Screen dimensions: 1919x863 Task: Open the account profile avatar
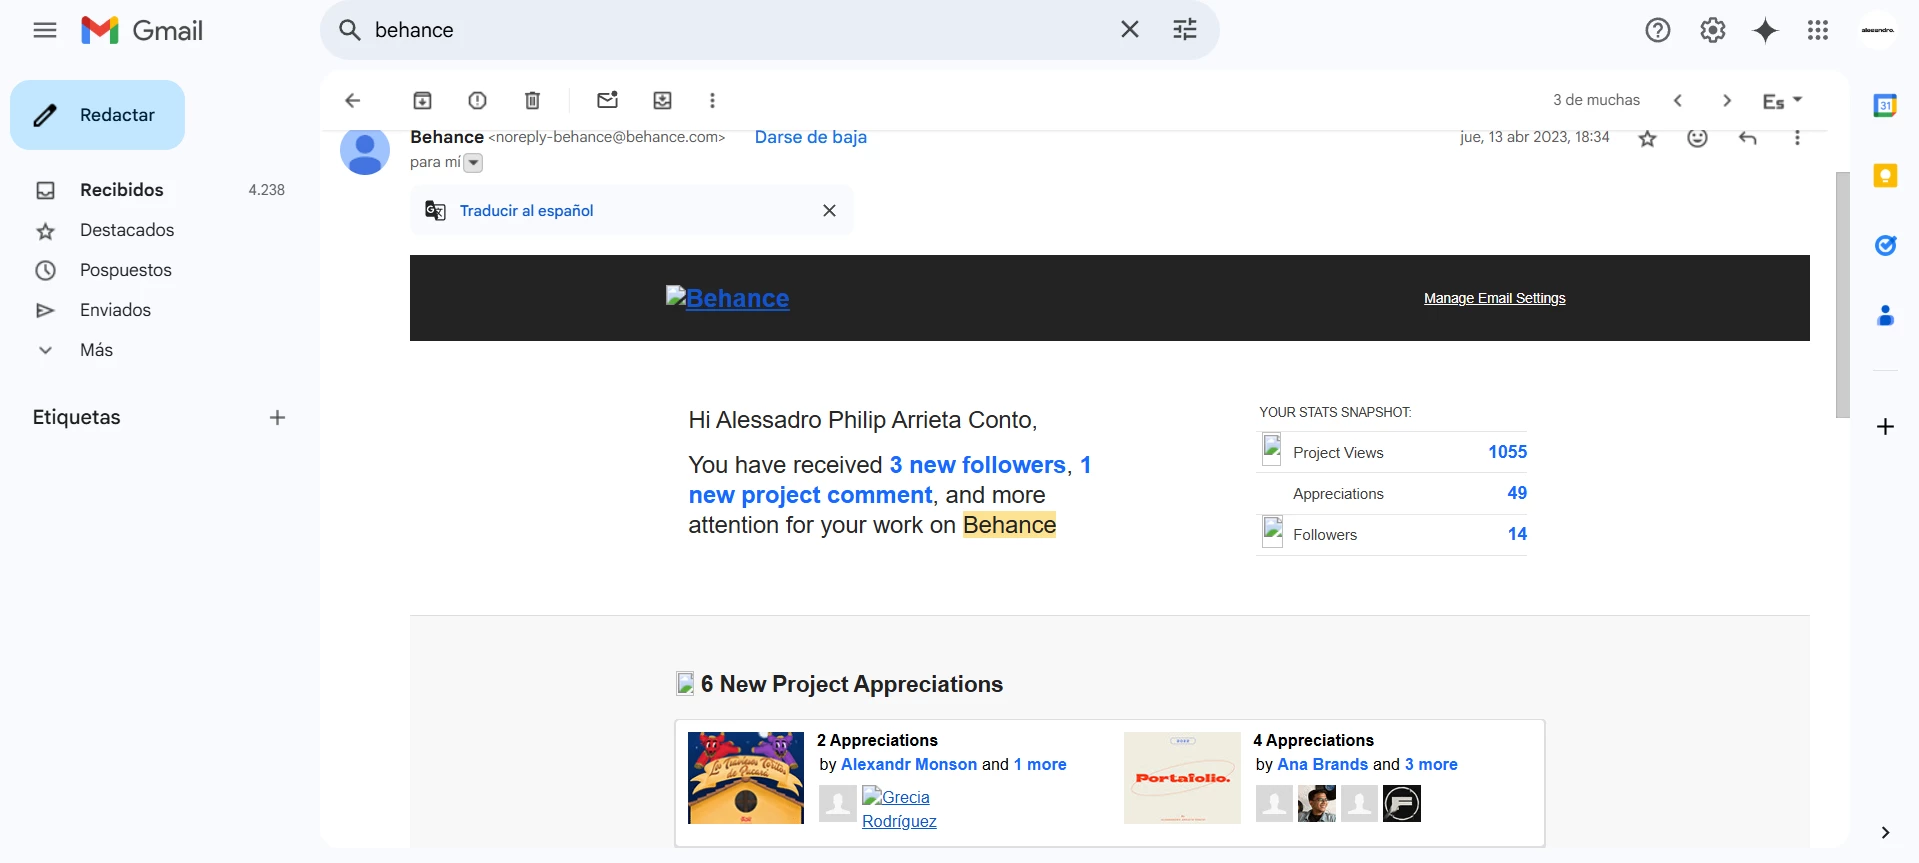click(x=1878, y=30)
